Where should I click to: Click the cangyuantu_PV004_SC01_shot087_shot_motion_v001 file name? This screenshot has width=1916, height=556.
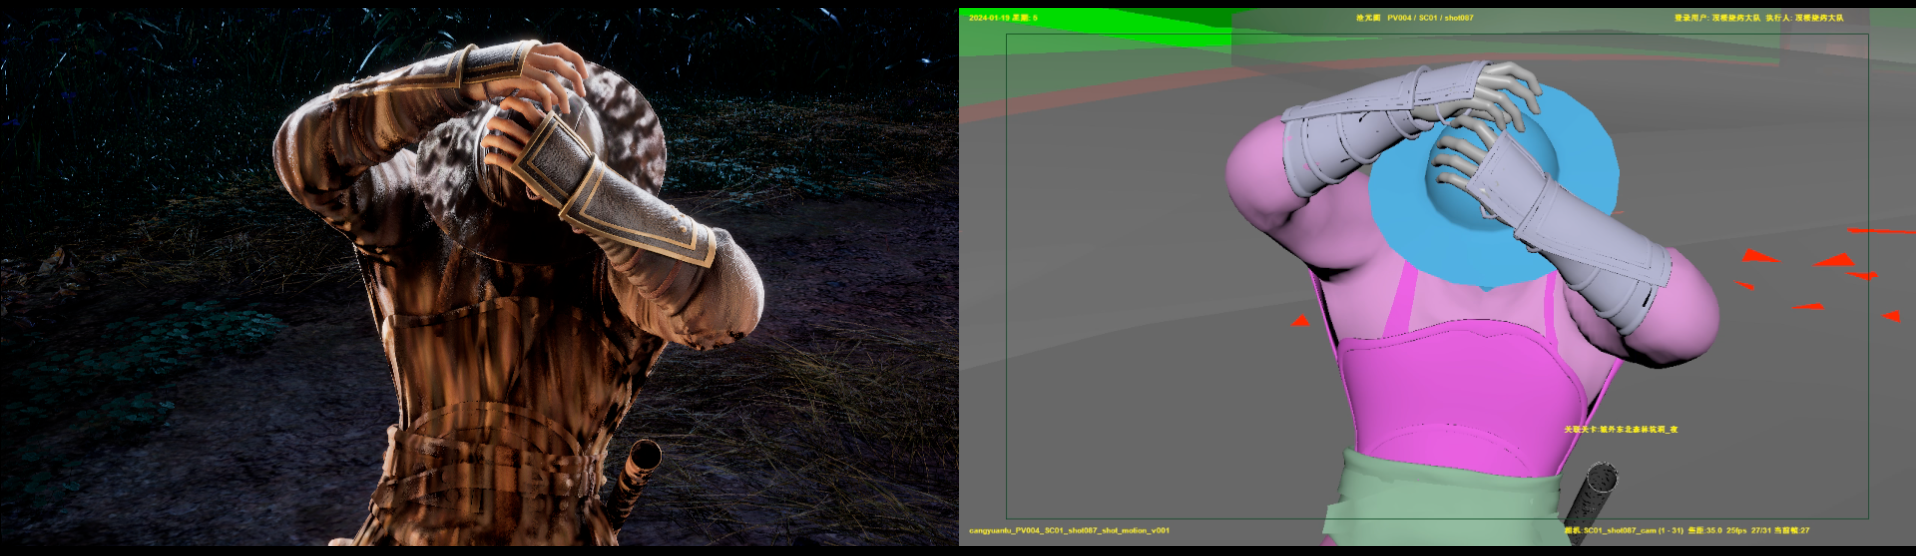pyautogui.click(x=1069, y=530)
